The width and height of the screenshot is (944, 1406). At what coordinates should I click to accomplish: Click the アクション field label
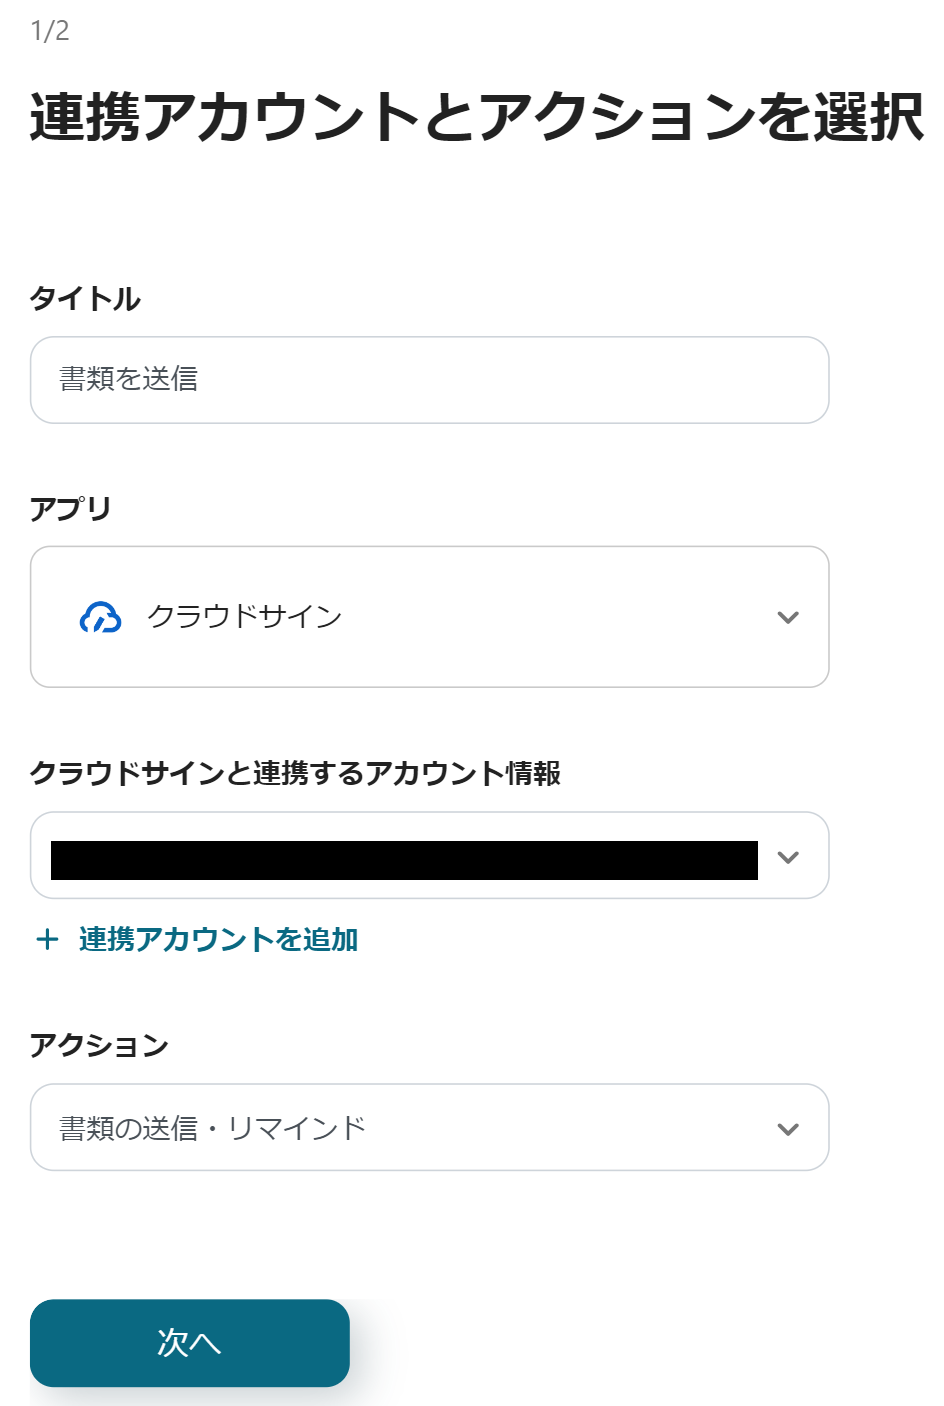pyautogui.click(x=99, y=1045)
